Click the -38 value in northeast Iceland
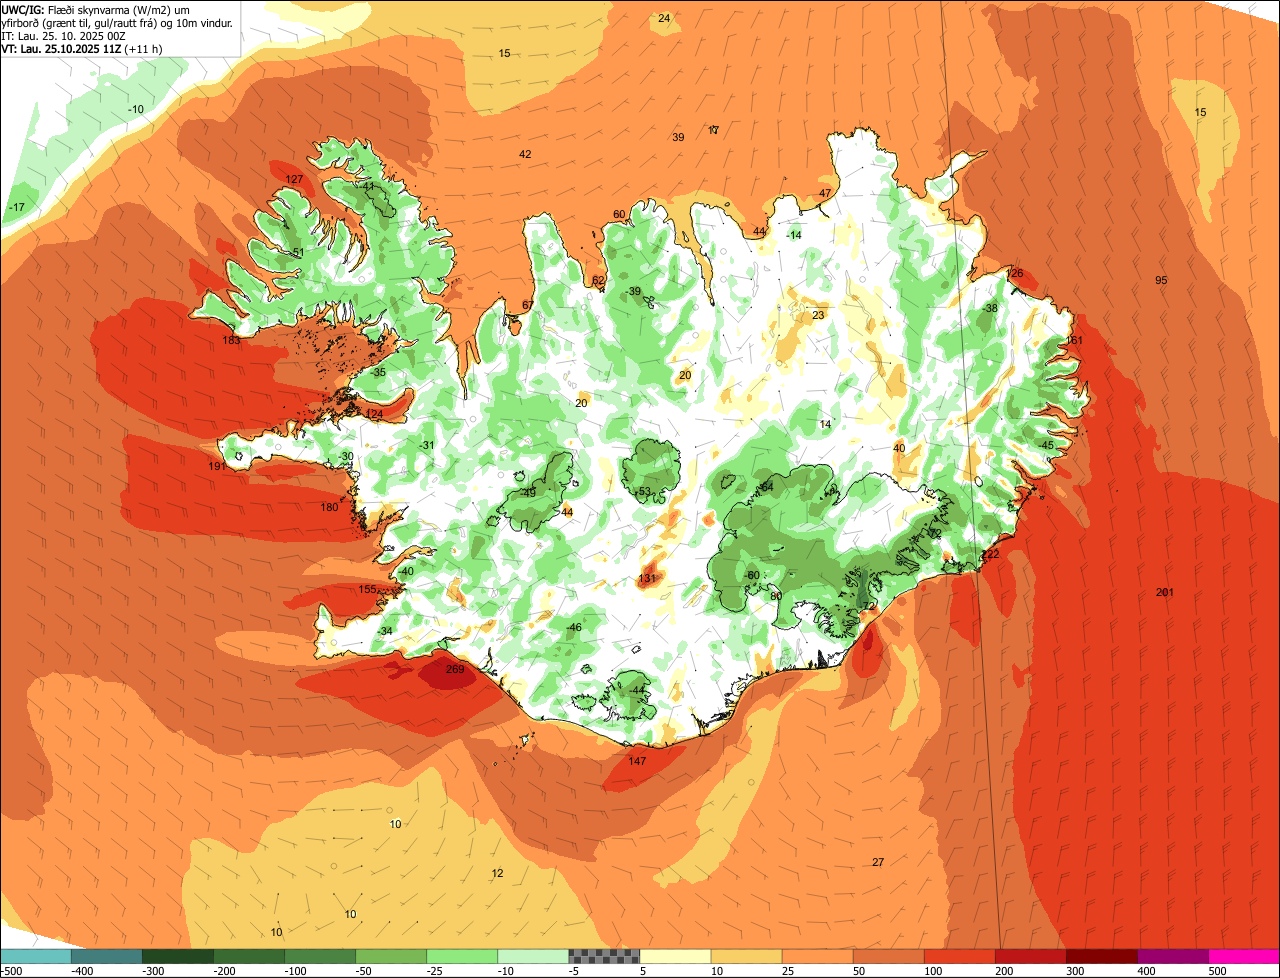The width and height of the screenshot is (1280, 978). click(x=989, y=307)
